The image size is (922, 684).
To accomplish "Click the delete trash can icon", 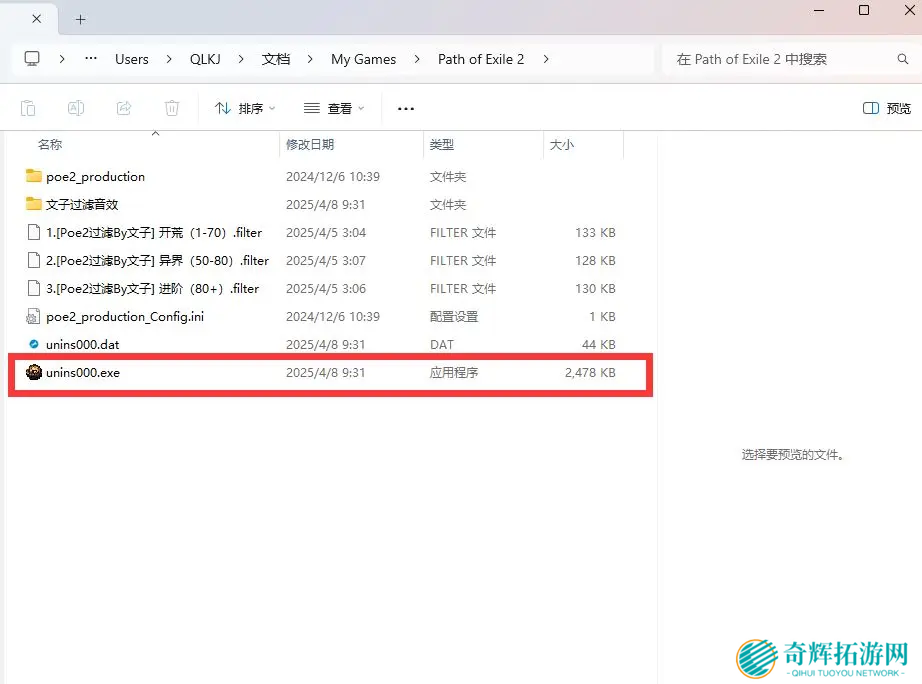I will click(x=172, y=108).
